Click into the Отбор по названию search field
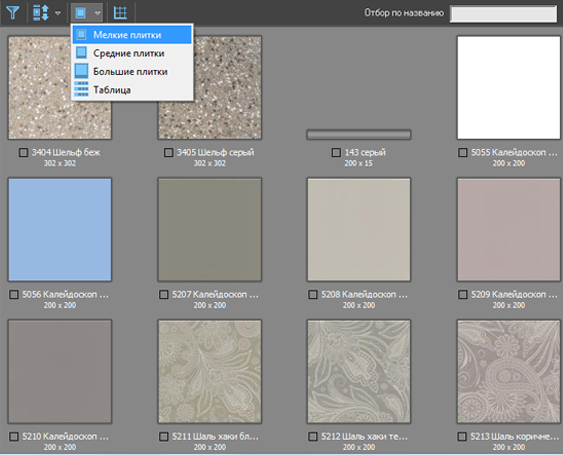This screenshot has height=455, width=563. coord(503,14)
